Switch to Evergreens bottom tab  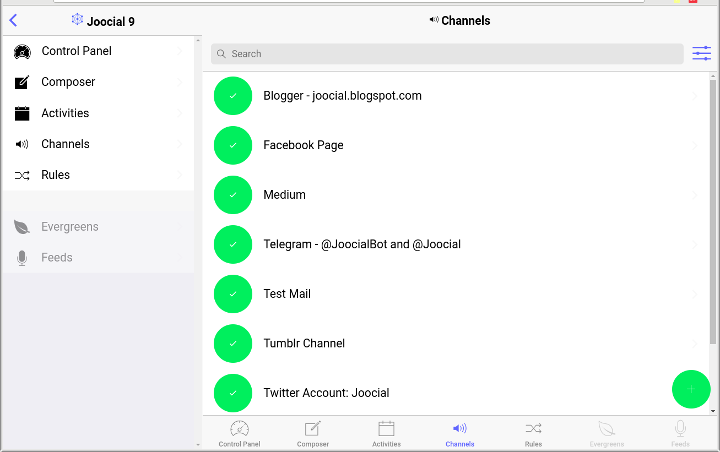point(607,434)
